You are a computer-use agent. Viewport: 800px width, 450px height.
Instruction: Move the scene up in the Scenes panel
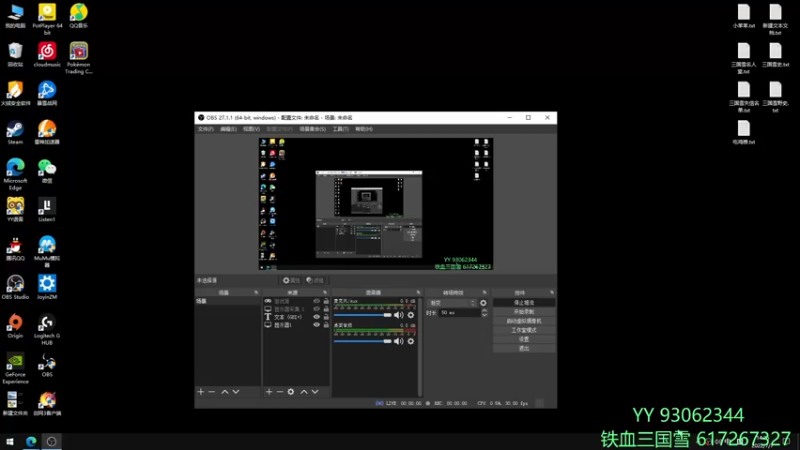pos(224,392)
